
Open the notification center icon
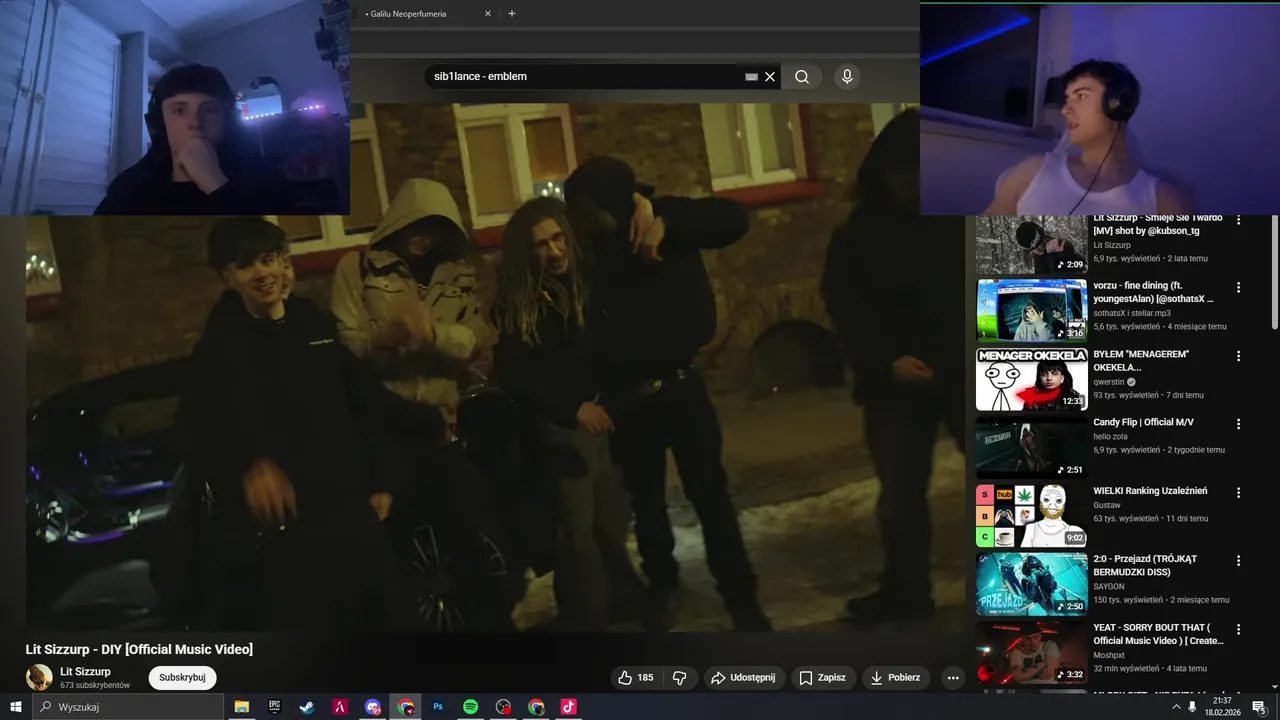1259,707
